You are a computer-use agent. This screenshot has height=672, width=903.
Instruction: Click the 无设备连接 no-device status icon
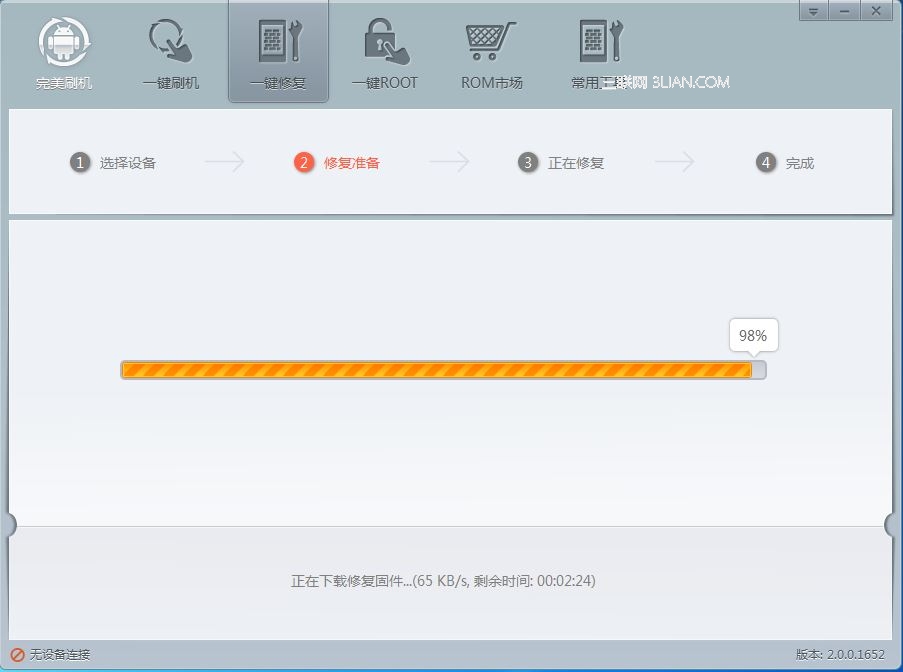coord(17,655)
